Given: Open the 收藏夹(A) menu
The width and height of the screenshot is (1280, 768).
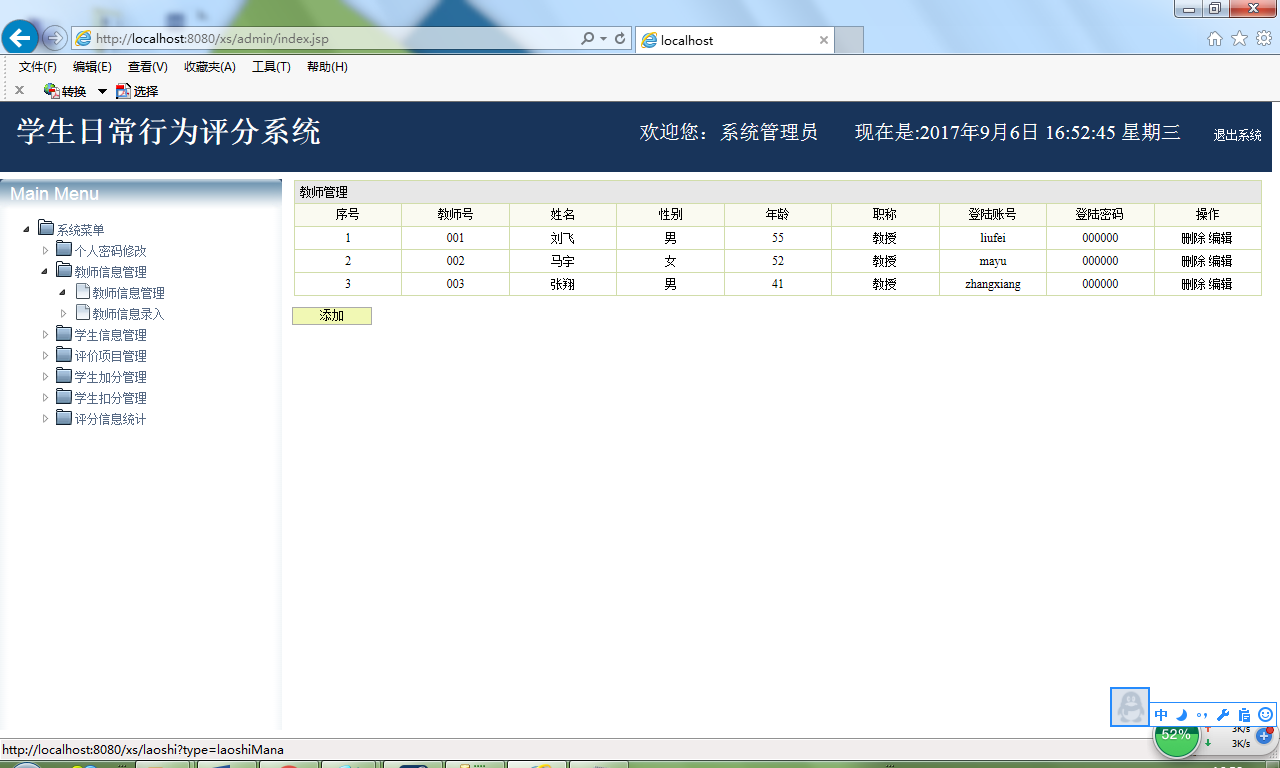Looking at the screenshot, I should tap(210, 67).
